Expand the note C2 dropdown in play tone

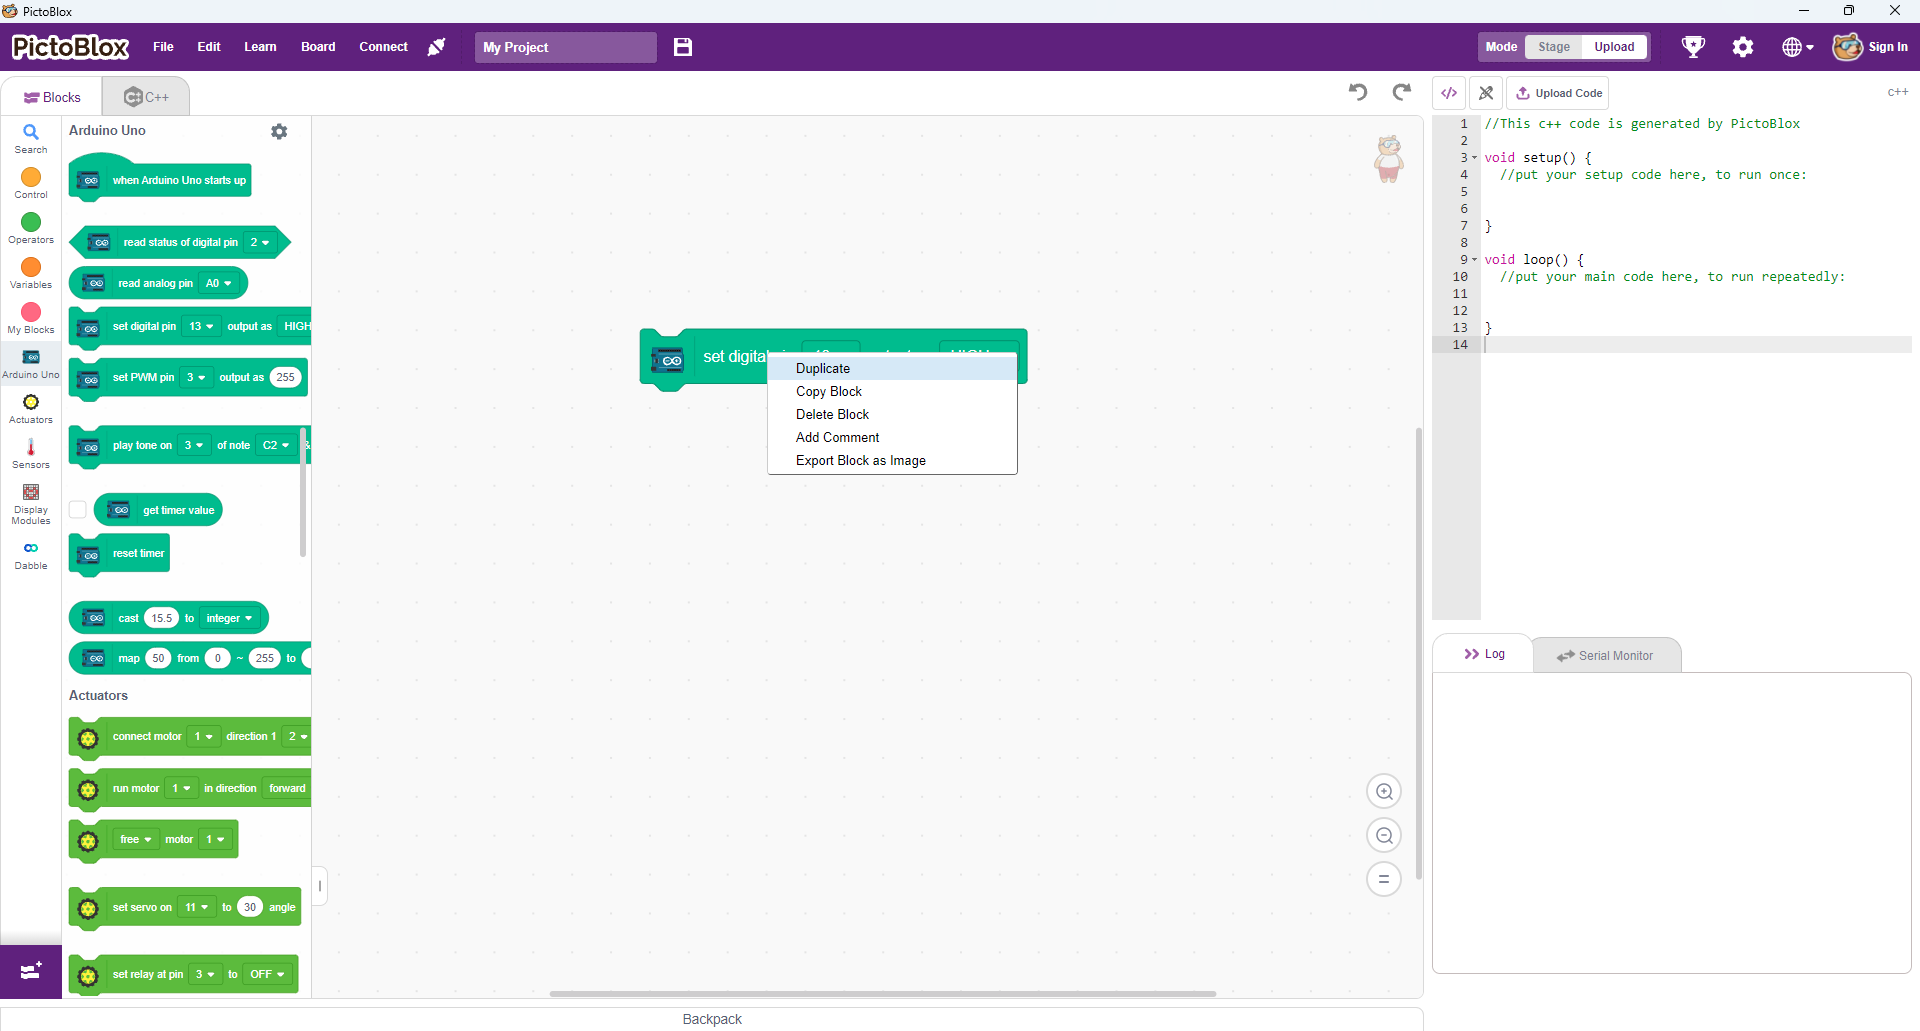274,445
